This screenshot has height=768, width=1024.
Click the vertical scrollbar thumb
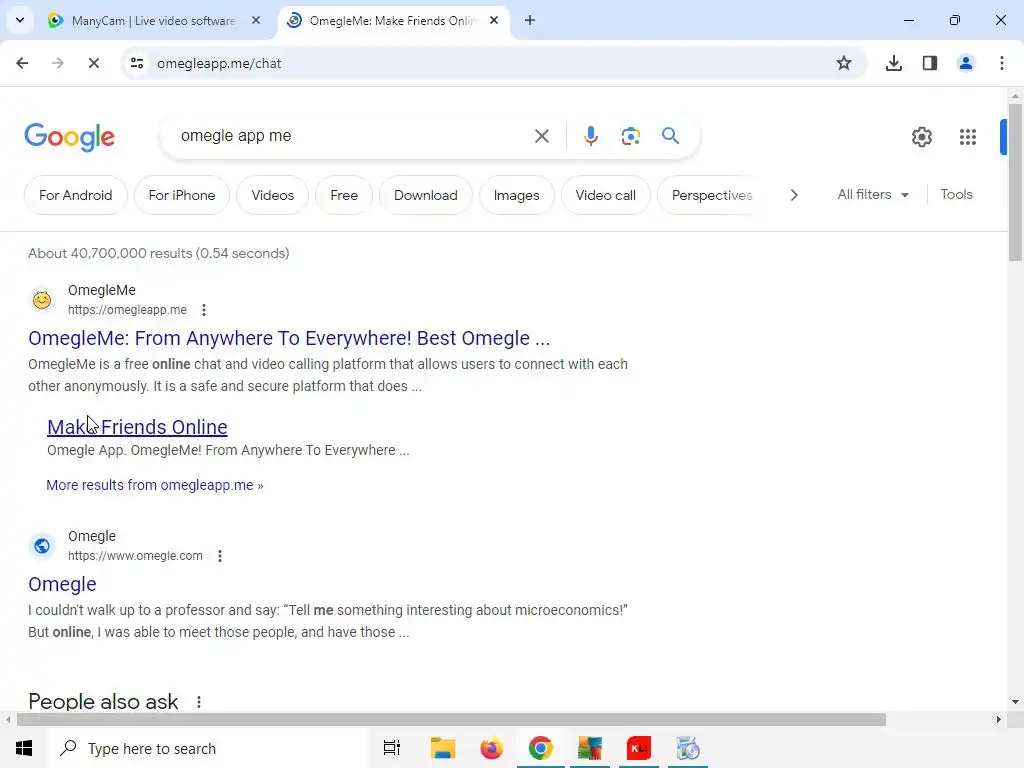[x=1015, y=182]
